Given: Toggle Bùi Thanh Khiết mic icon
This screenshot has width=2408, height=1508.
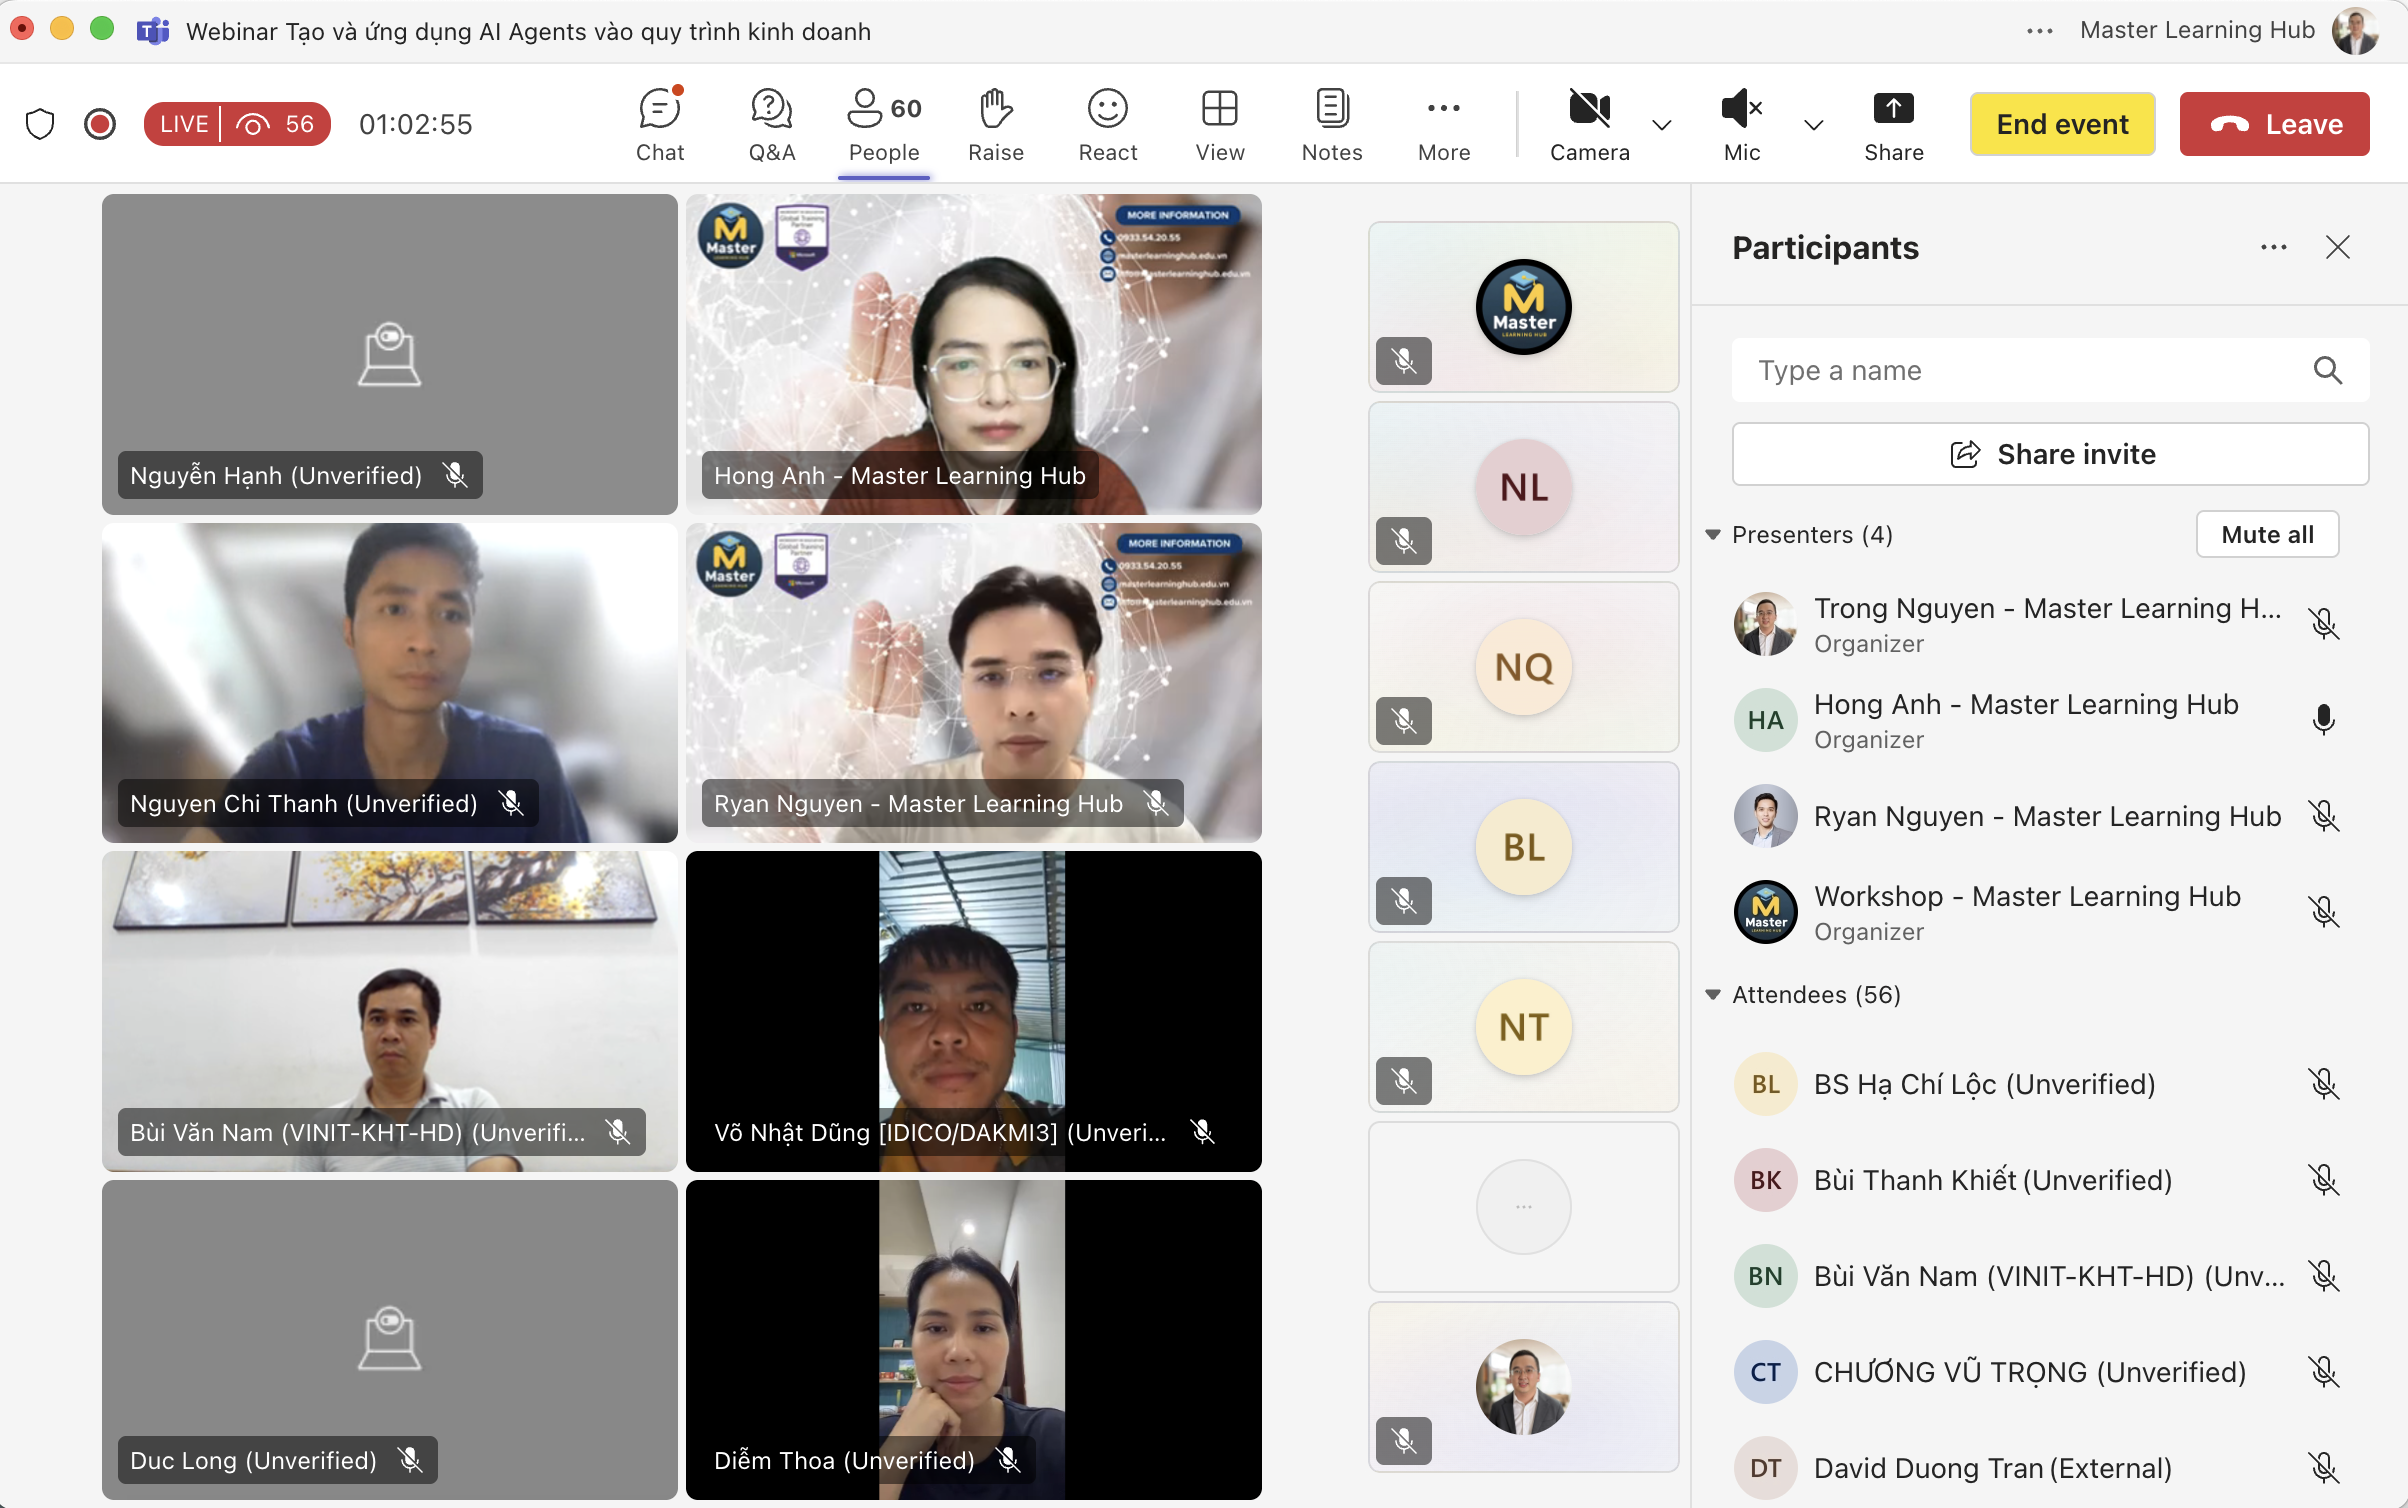Looking at the screenshot, I should point(2324,1180).
